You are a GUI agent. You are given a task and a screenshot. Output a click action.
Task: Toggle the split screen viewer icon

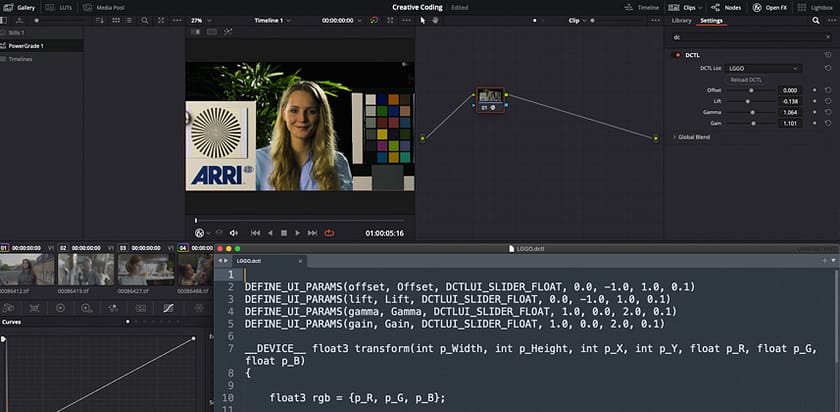click(x=212, y=32)
